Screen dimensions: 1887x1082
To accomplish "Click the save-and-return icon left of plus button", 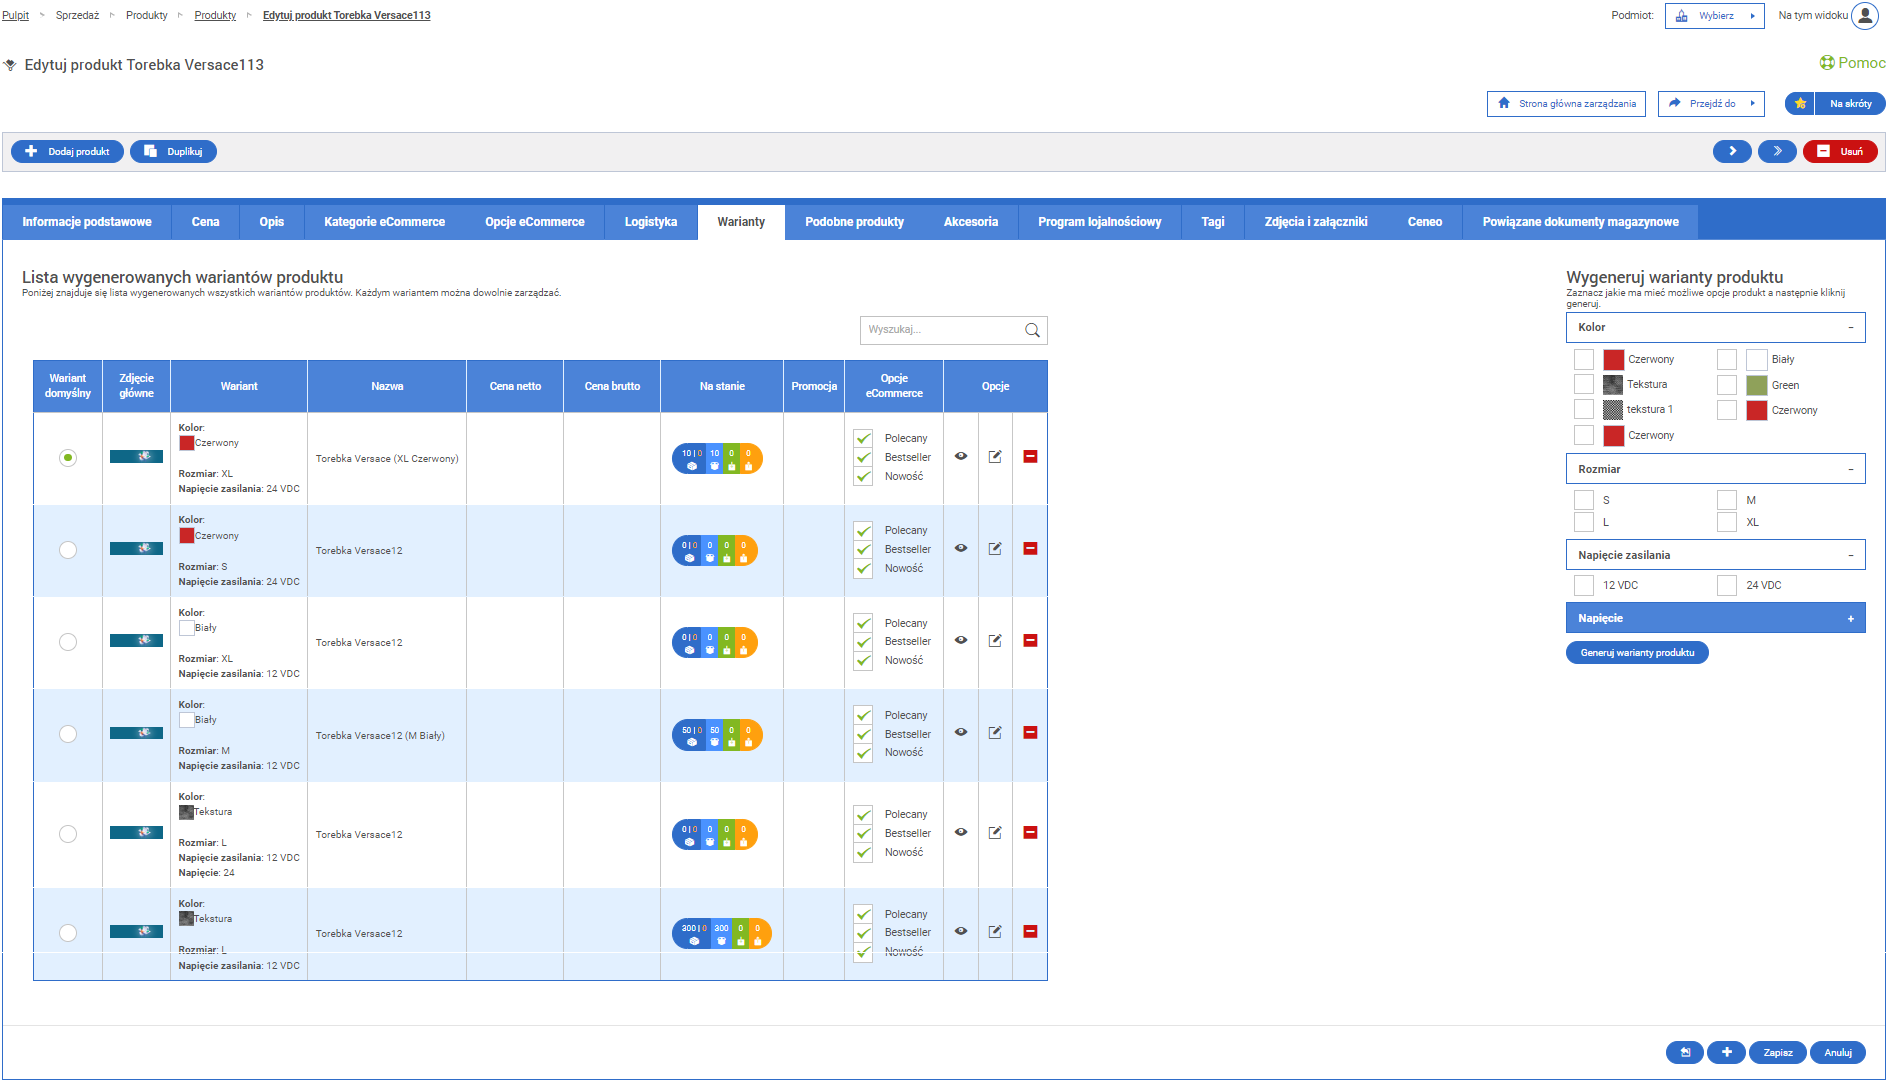I will (x=1685, y=1052).
